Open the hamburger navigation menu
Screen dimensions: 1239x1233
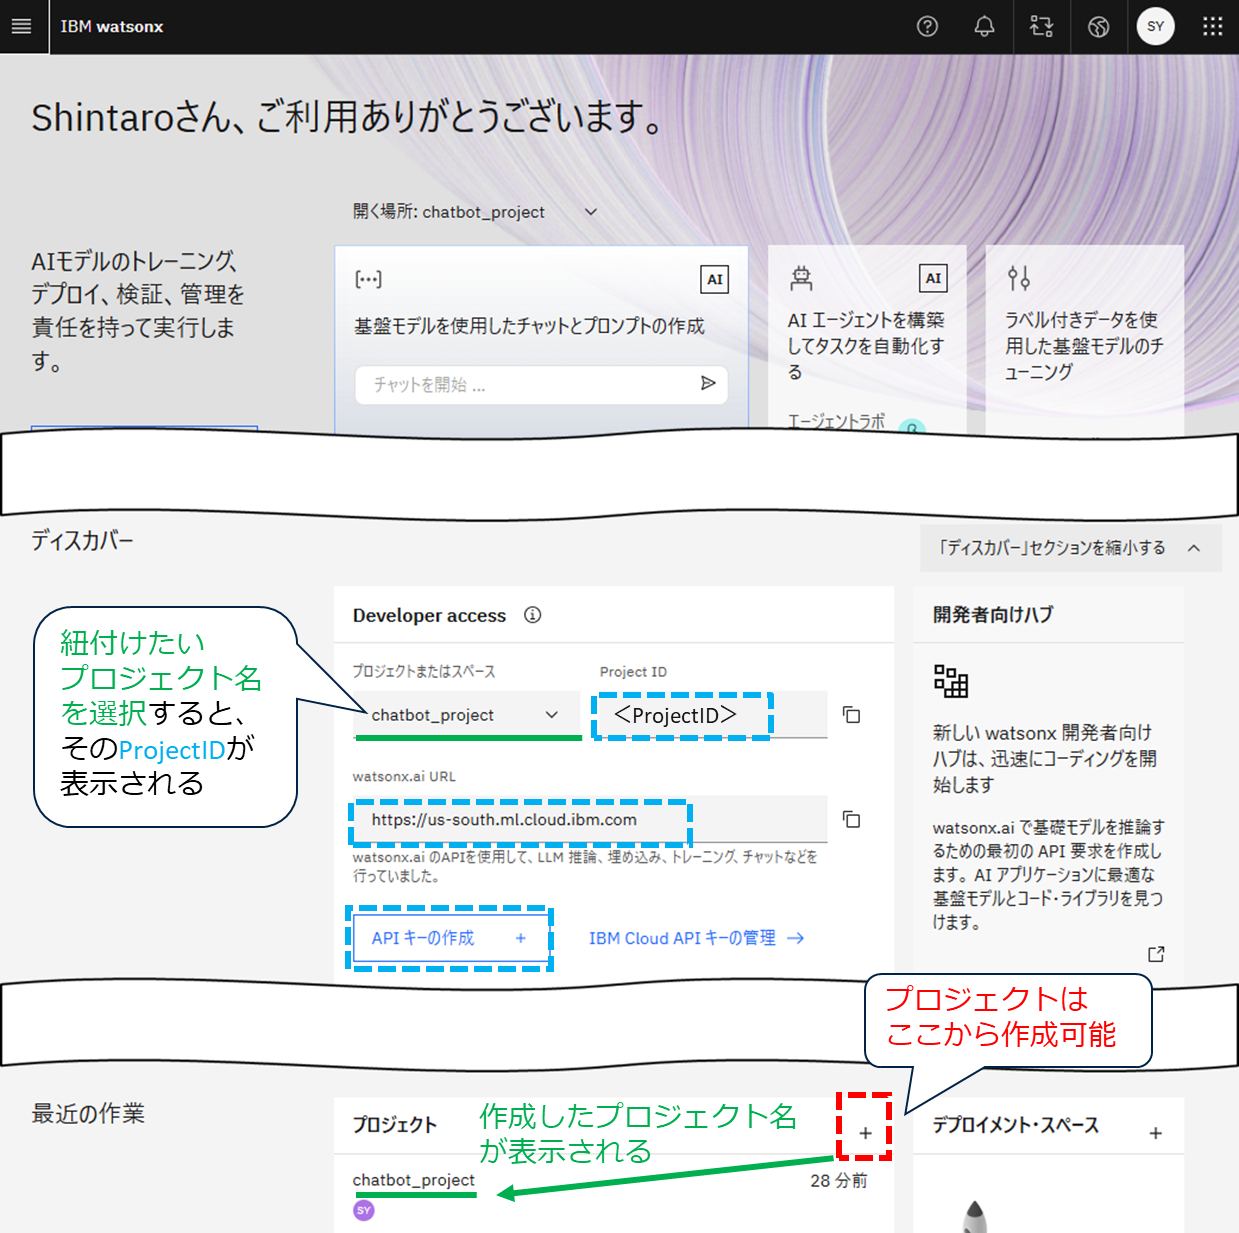[x=21, y=27]
